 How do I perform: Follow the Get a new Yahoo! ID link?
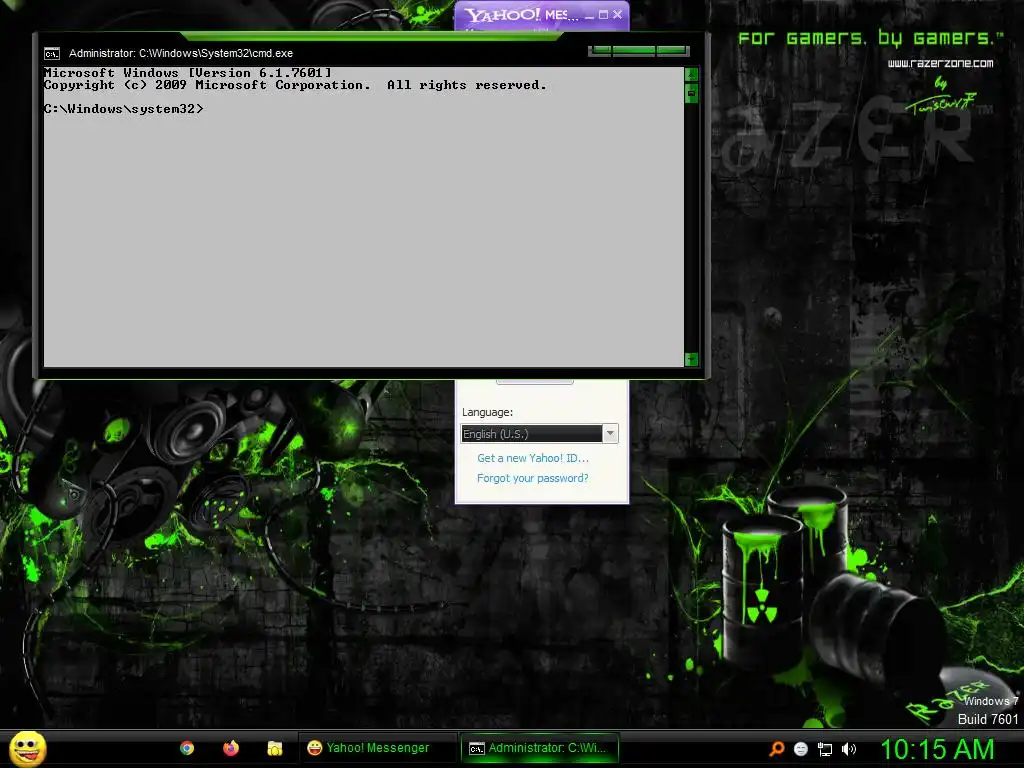533,458
